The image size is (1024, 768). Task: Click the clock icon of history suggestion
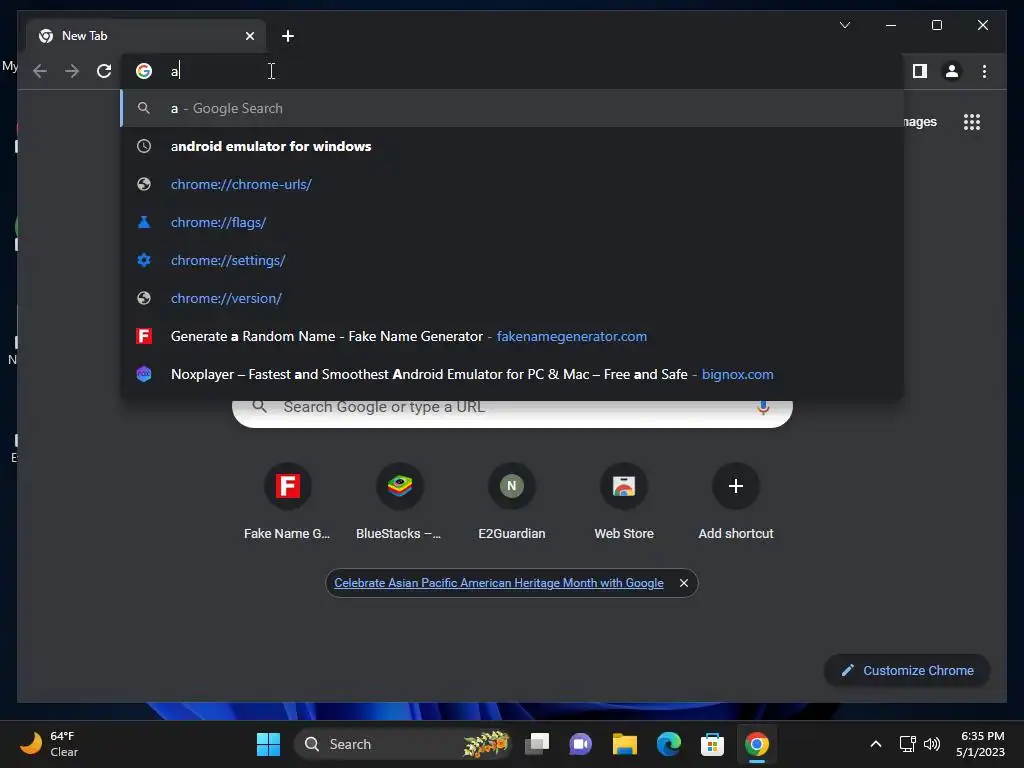click(x=144, y=146)
